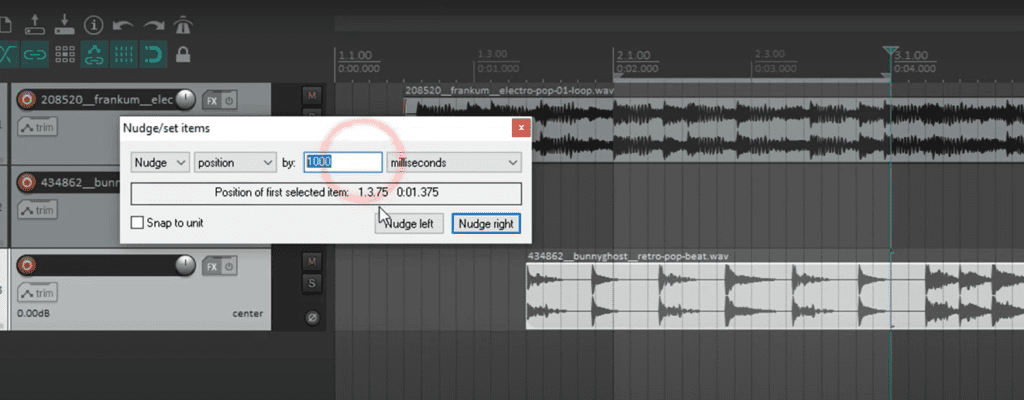Open trim envelope button on 208520__frankum track

pos(37,127)
